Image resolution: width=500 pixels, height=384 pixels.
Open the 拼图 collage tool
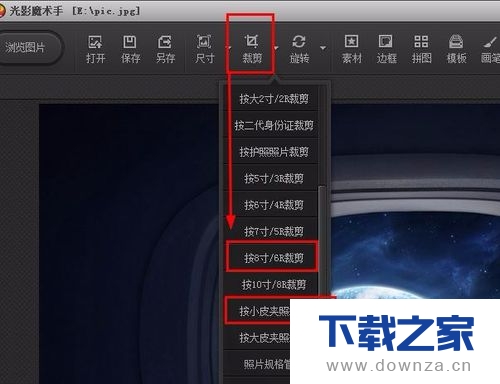(421, 49)
